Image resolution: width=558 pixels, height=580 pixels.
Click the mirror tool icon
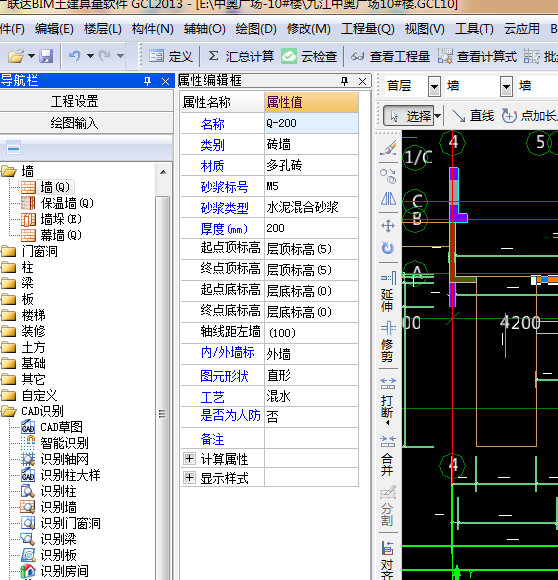[388, 199]
